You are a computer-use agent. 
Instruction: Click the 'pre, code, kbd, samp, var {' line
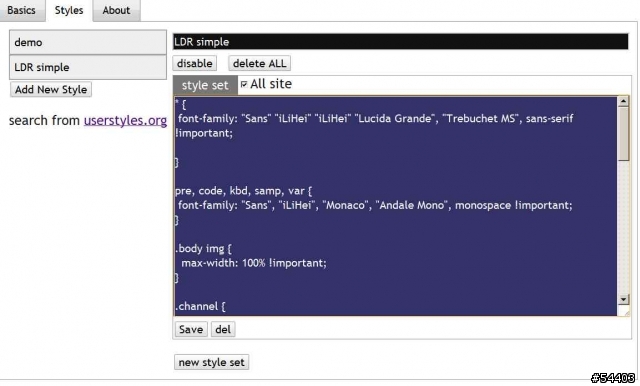(244, 191)
